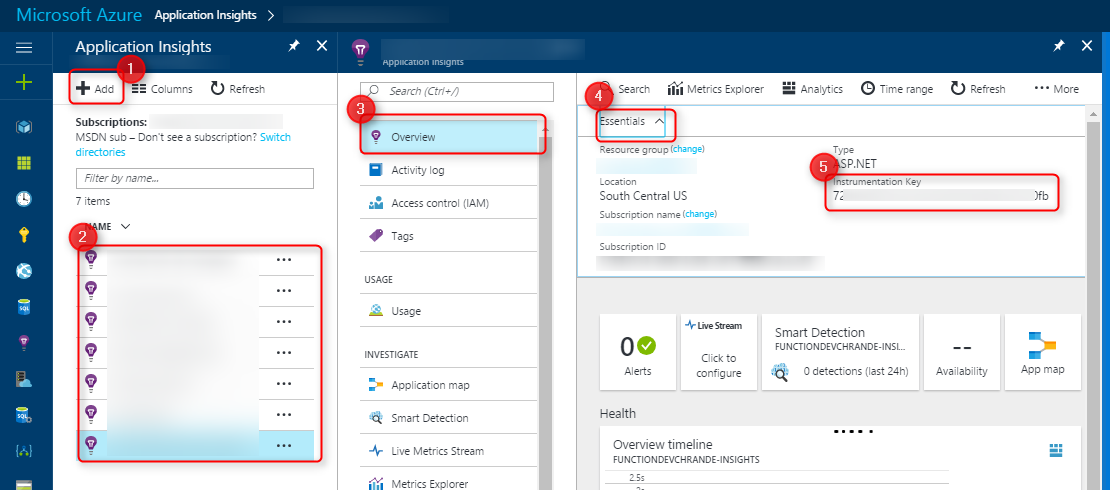Open the More menu with ellipsis

[1056, 89]
